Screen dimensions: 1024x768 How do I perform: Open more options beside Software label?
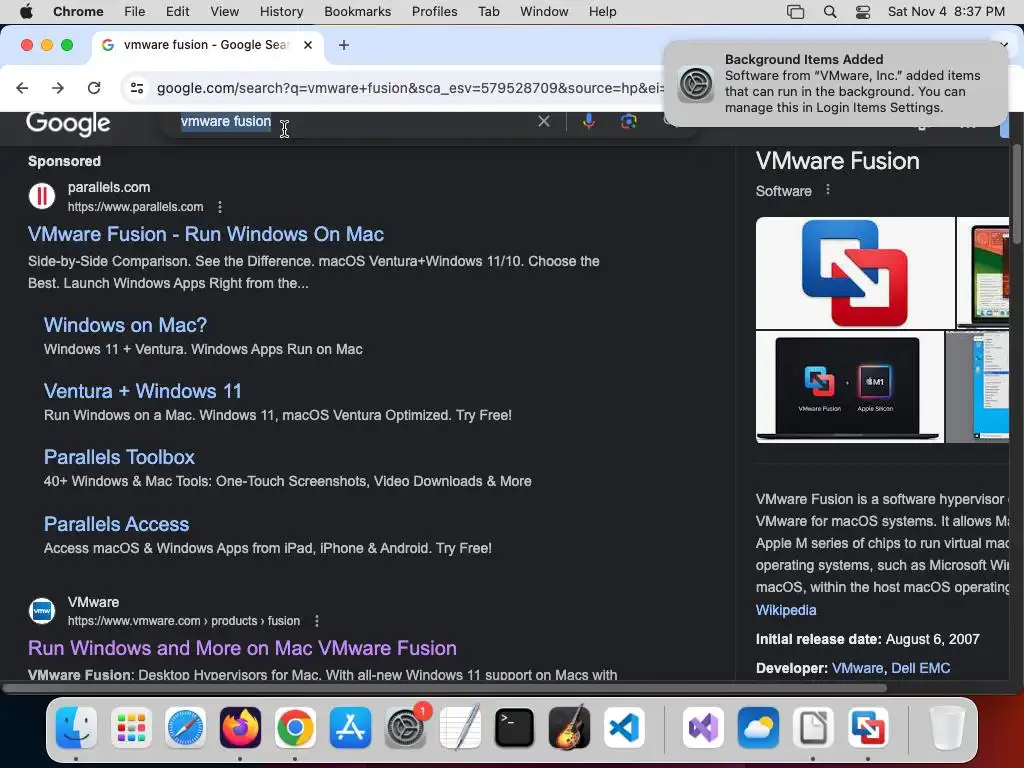(x=828, y=190)
